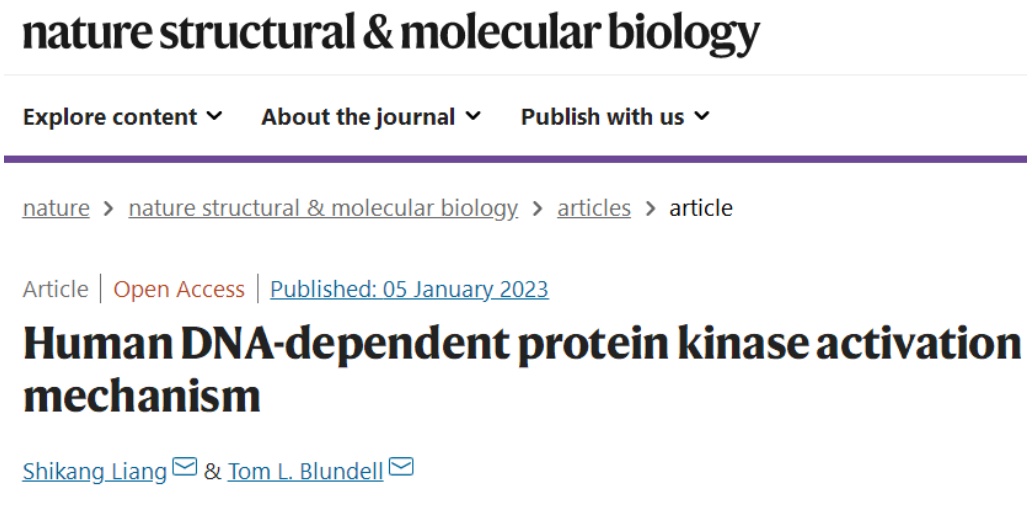This screenshot has width=1032, height=509.
Task: Expand the About the journal chevron arrow
Action: (473, 116)
